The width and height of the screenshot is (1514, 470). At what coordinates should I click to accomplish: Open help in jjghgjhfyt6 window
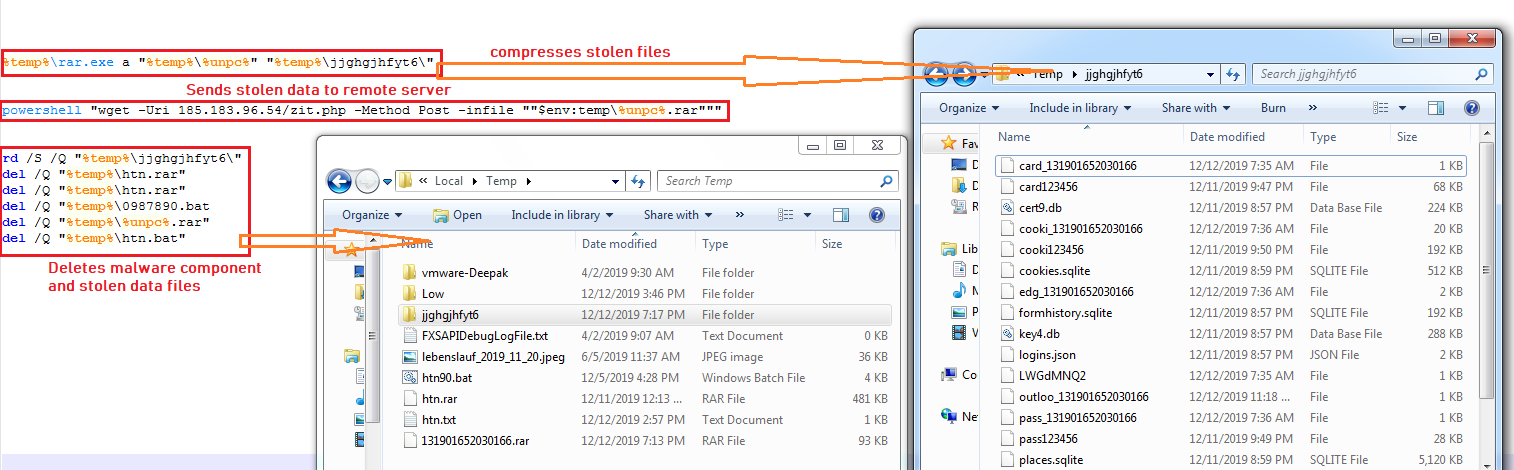point(1472,108)
